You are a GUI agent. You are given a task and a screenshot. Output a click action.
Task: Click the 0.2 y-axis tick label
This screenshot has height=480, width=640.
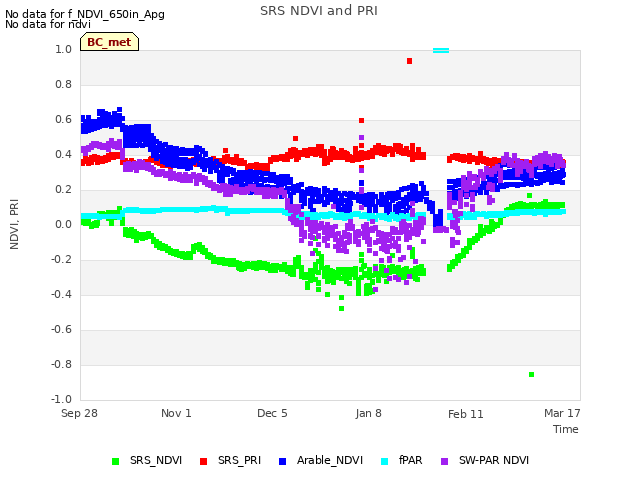(x=64, y=190)
